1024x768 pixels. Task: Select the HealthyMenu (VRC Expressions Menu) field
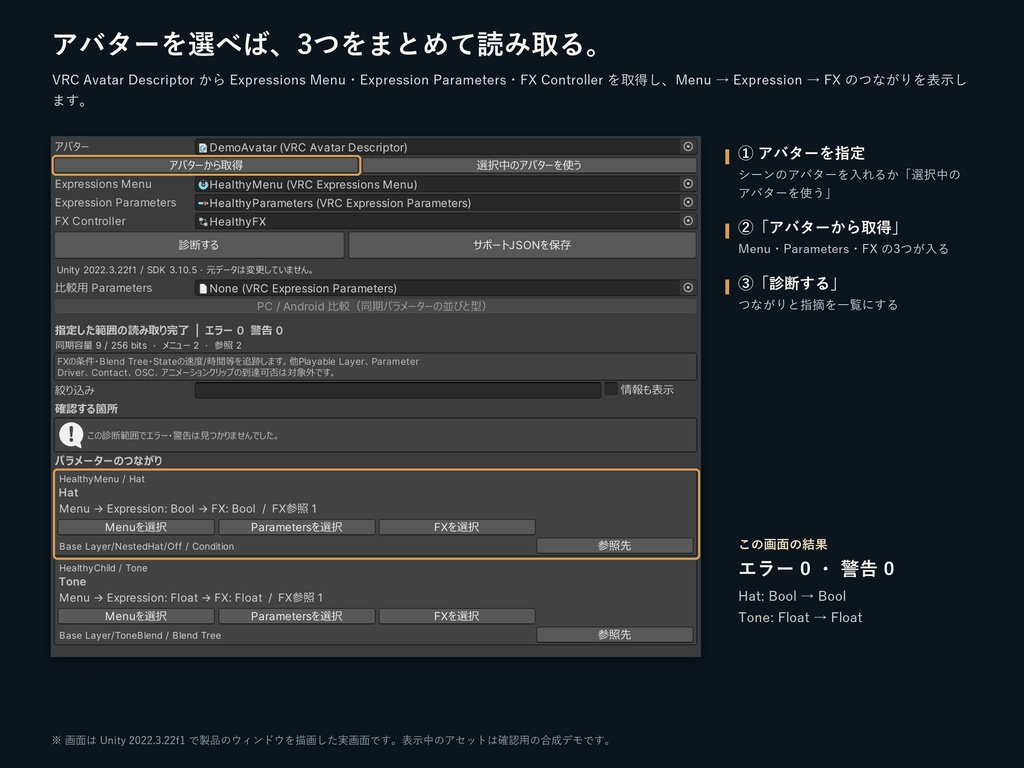pos(445,184)
